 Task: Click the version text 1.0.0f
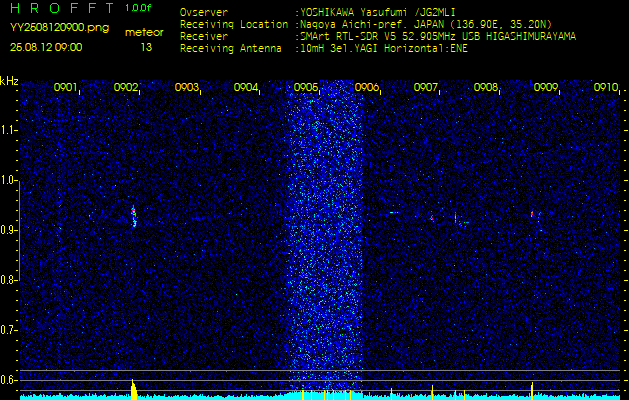(138, 8)
